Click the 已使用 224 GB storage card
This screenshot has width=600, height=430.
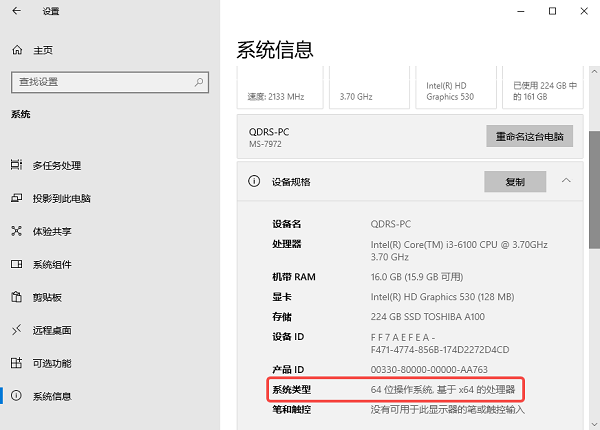(x=543, y=87)
